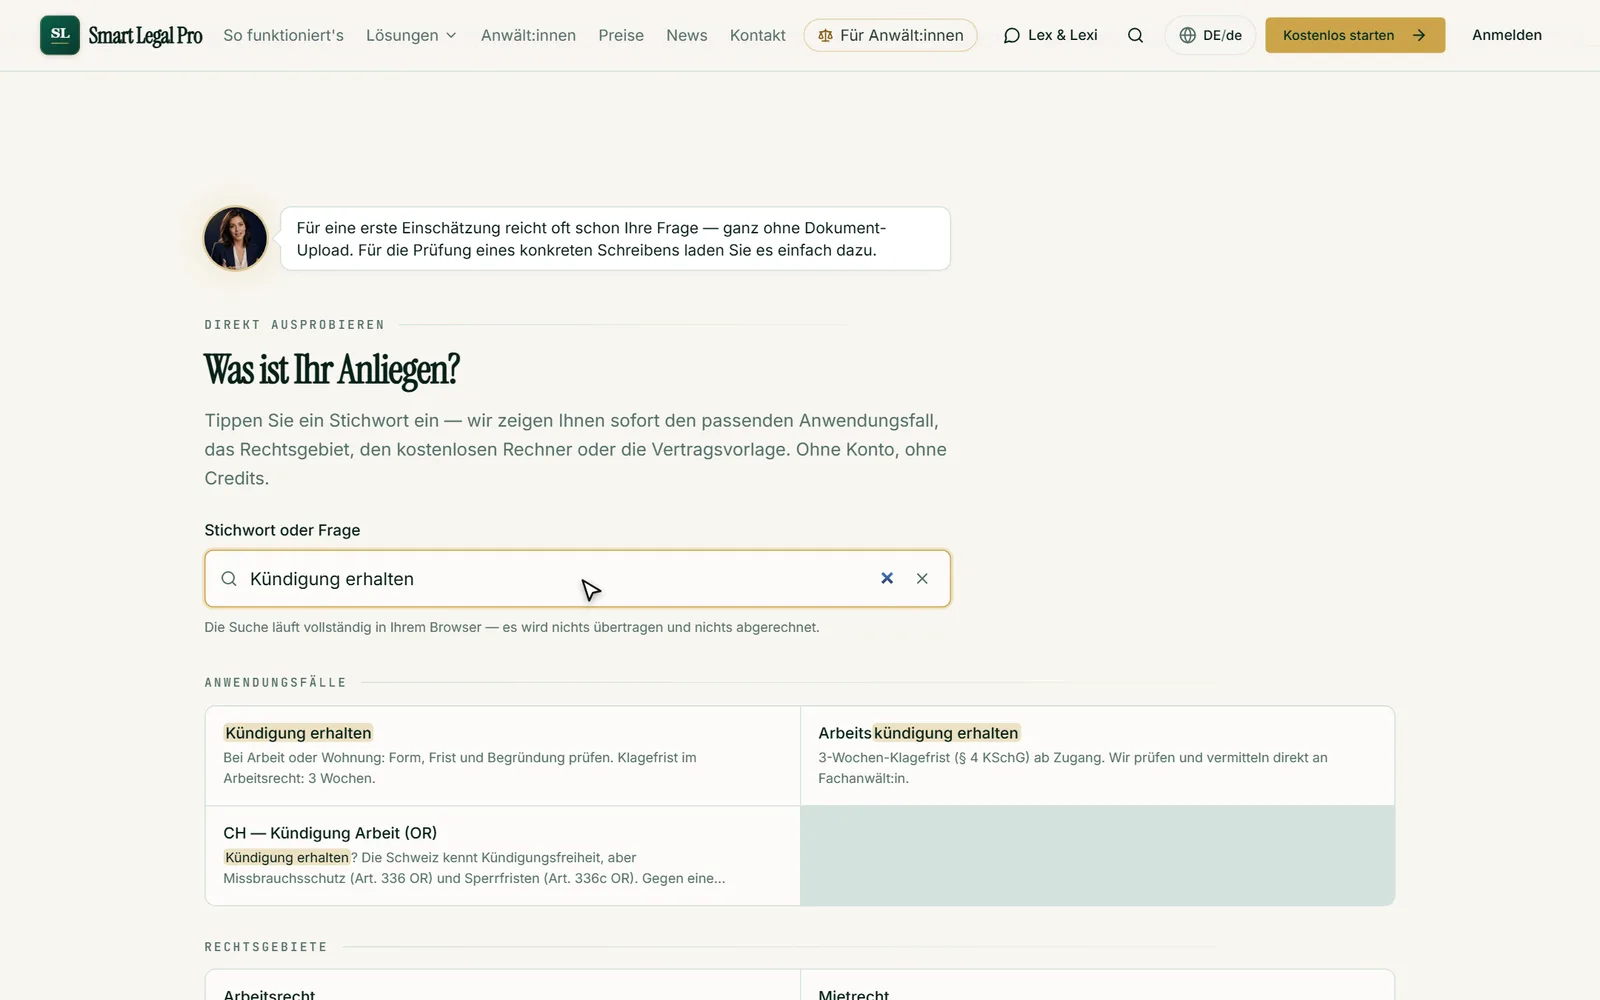
Task: Click the Für Anwält:innen pill button
Action: coord(890,35)
